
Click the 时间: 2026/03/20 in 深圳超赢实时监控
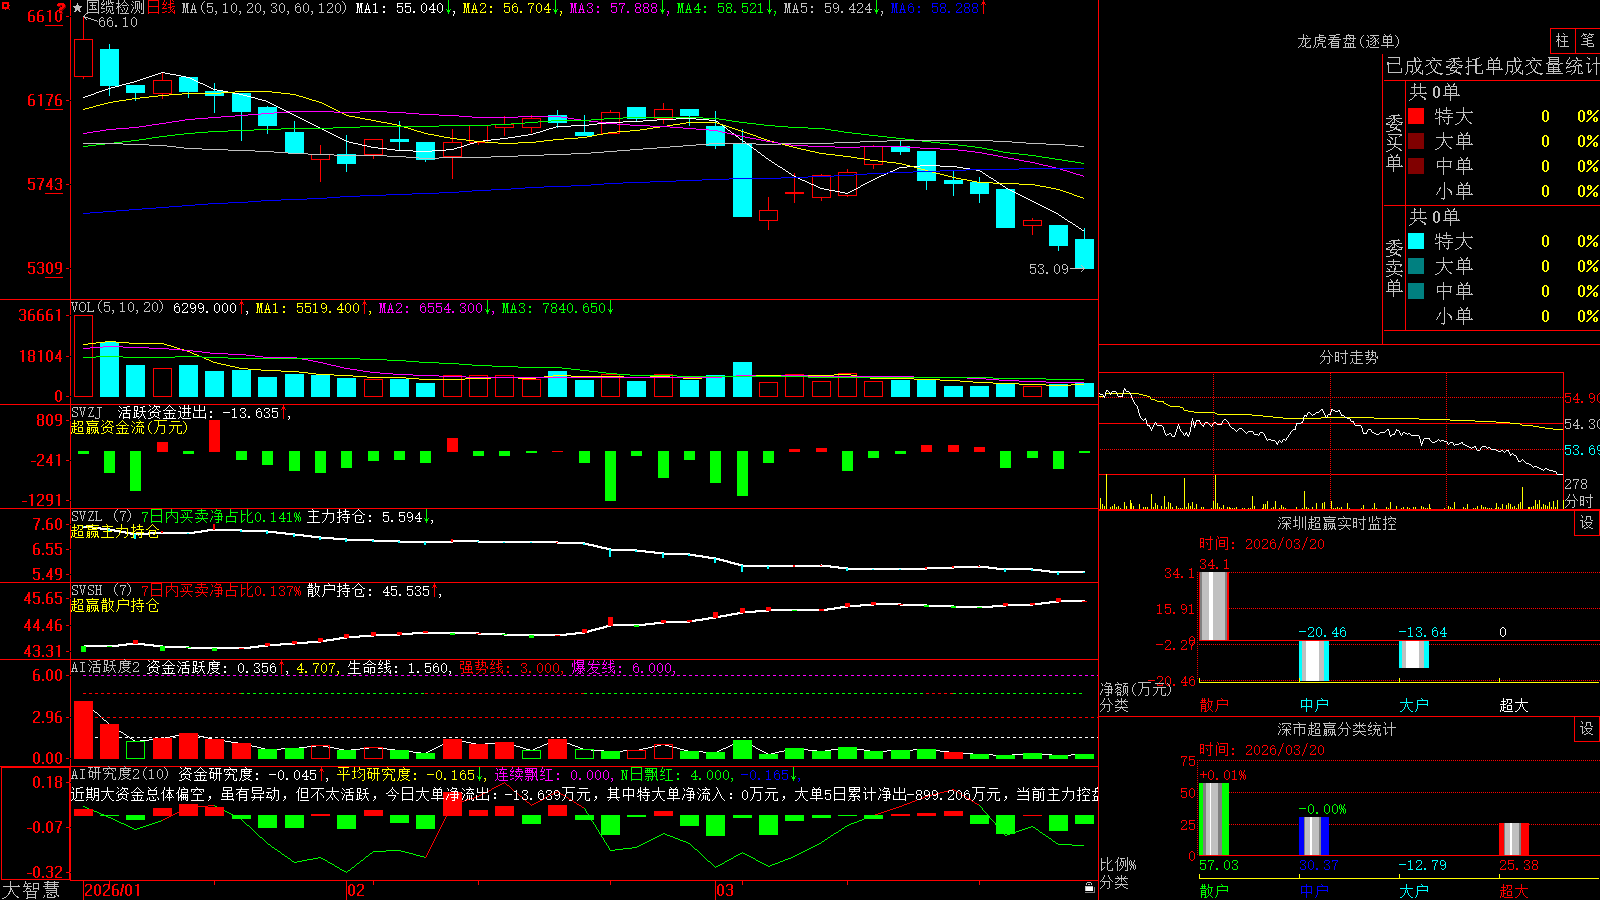coord(1262,544)
